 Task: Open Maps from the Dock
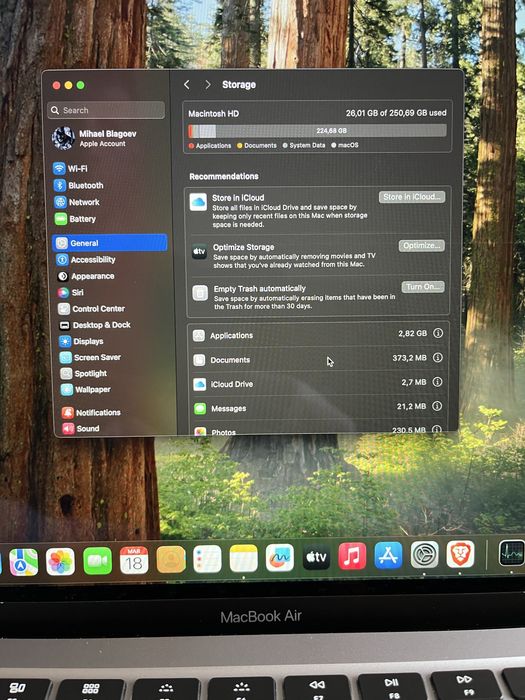23,562
